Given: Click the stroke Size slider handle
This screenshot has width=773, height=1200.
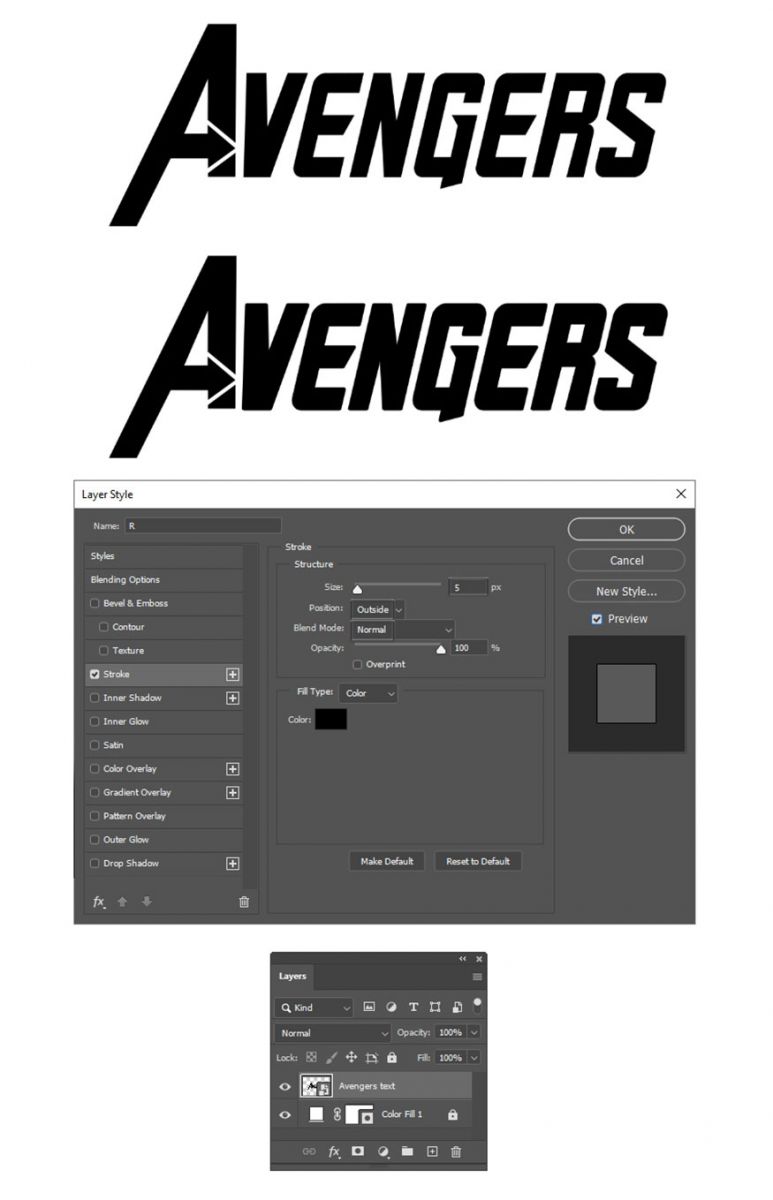Looking at the screenshot, I should (x=357, y=589).
